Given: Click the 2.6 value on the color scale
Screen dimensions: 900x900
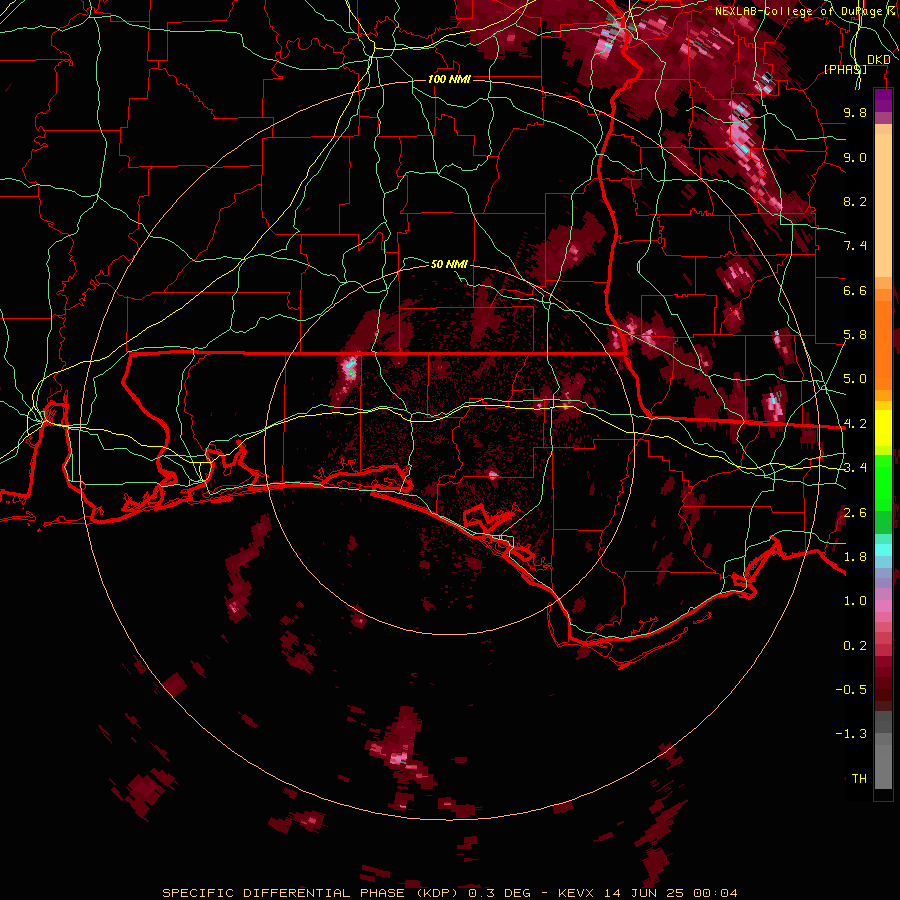Looking at the screenshot, I should tap(855, 513).
